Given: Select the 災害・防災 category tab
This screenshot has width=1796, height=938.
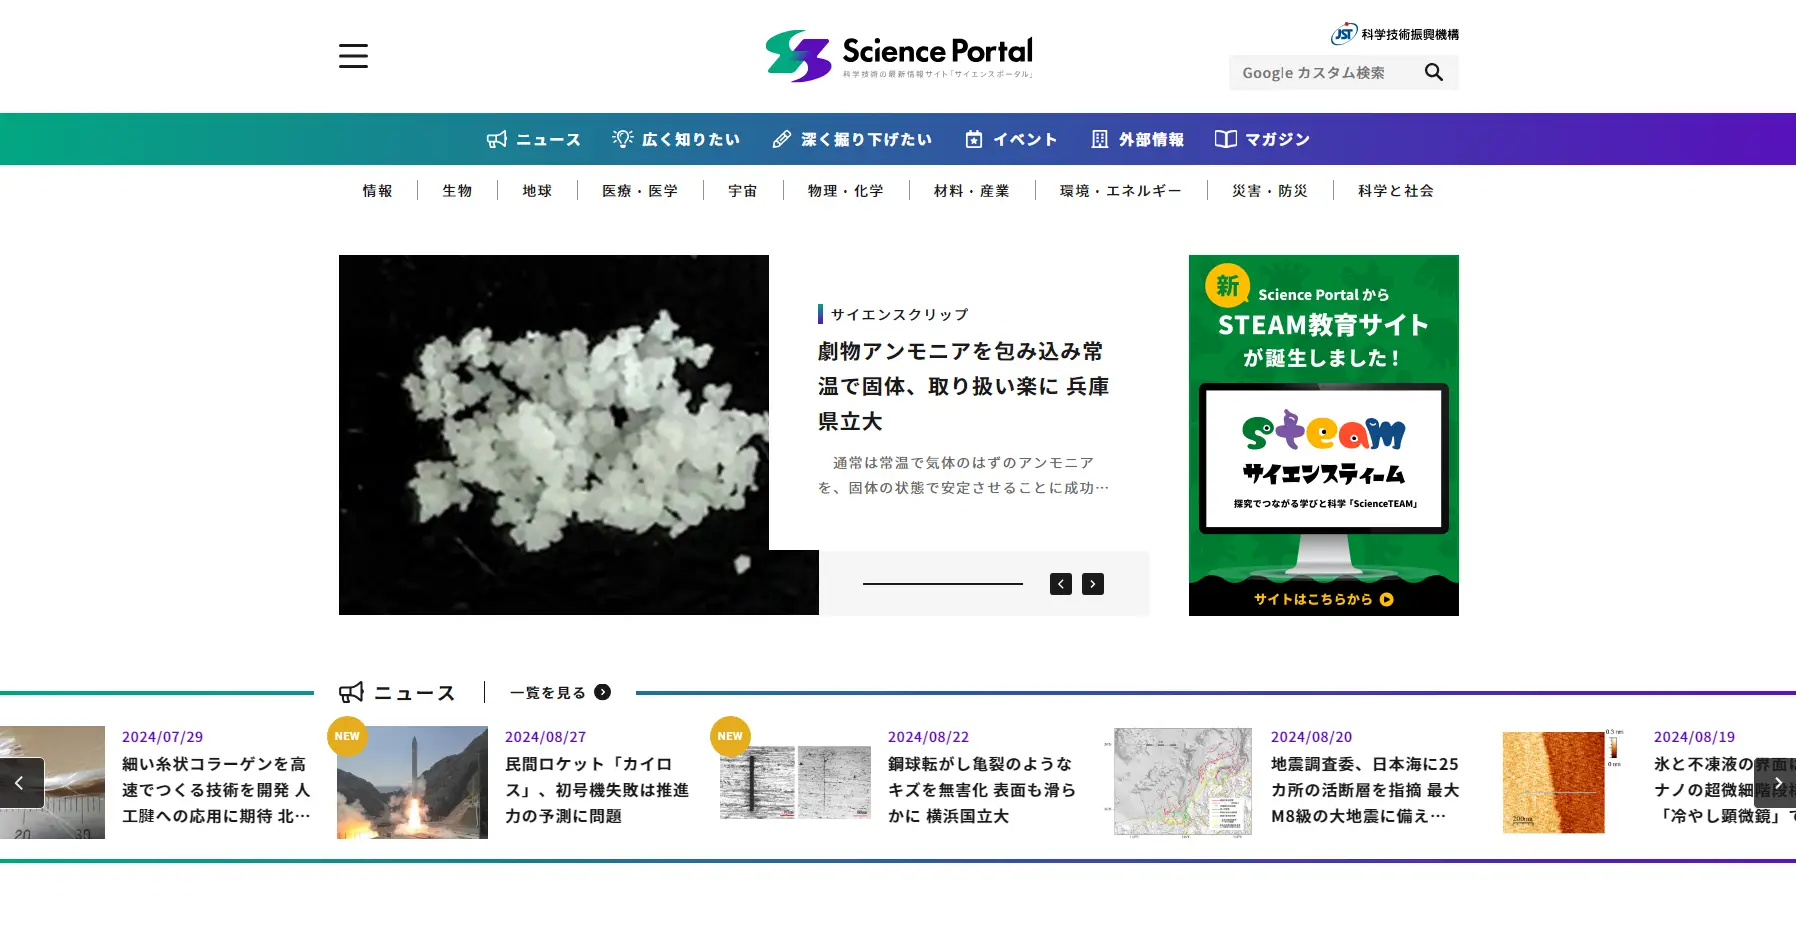Looking at the screenshot, I should point(1270,190).
